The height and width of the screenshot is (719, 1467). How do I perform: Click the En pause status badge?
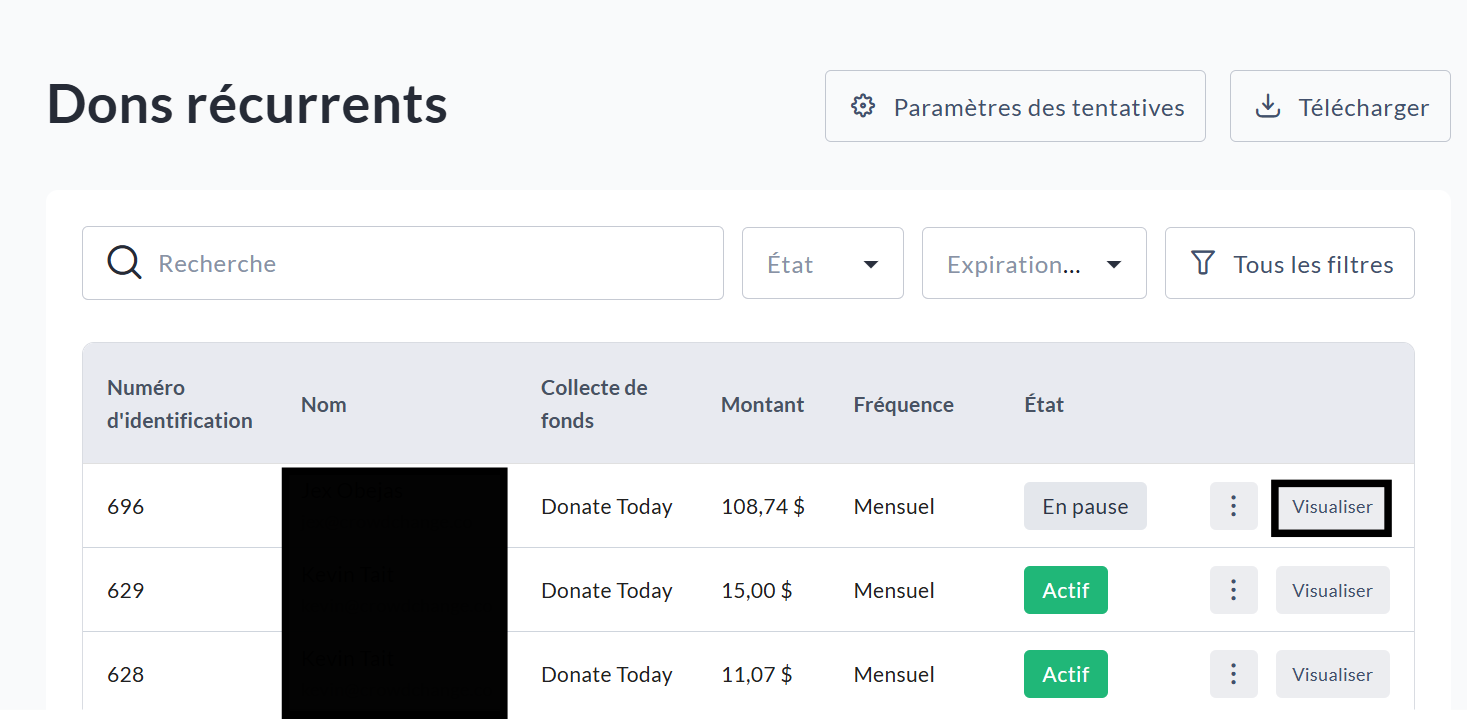[x=1084, y=506]
